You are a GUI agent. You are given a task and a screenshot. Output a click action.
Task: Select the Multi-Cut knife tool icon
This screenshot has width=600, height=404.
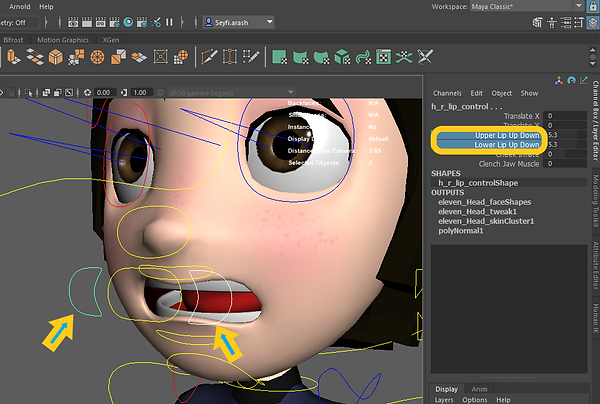209,57
